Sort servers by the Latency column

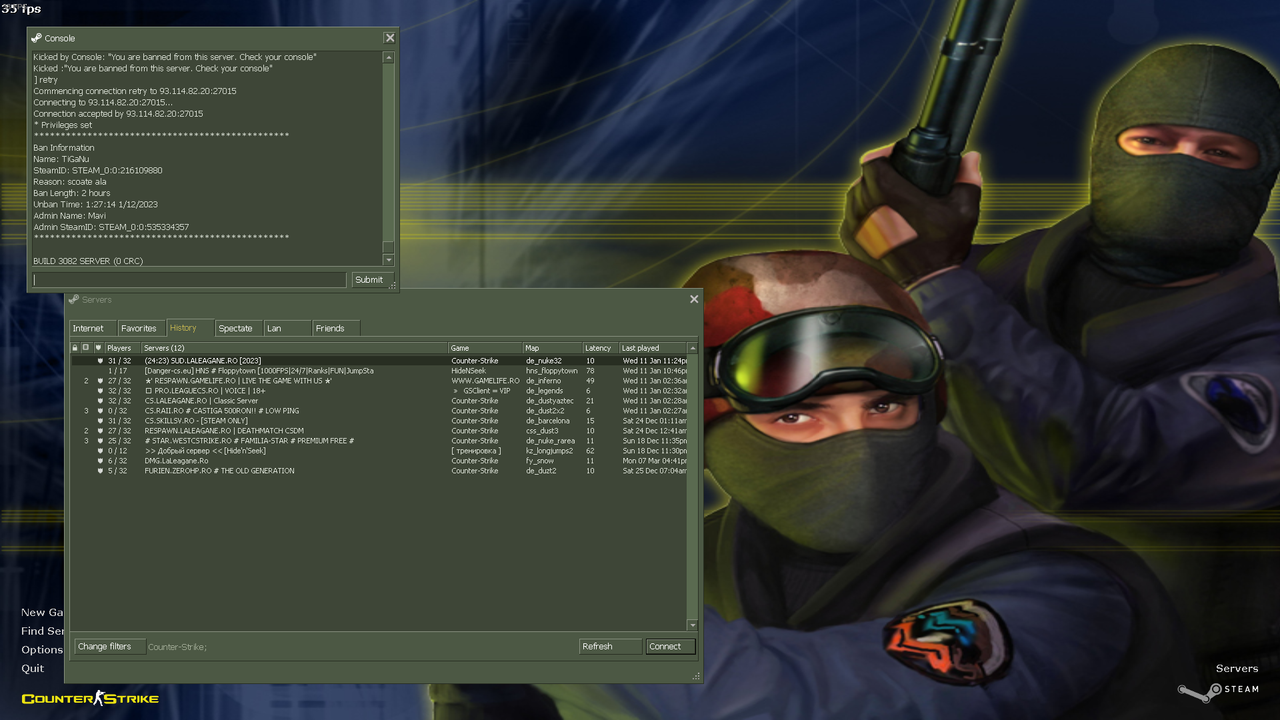(600, 348)
